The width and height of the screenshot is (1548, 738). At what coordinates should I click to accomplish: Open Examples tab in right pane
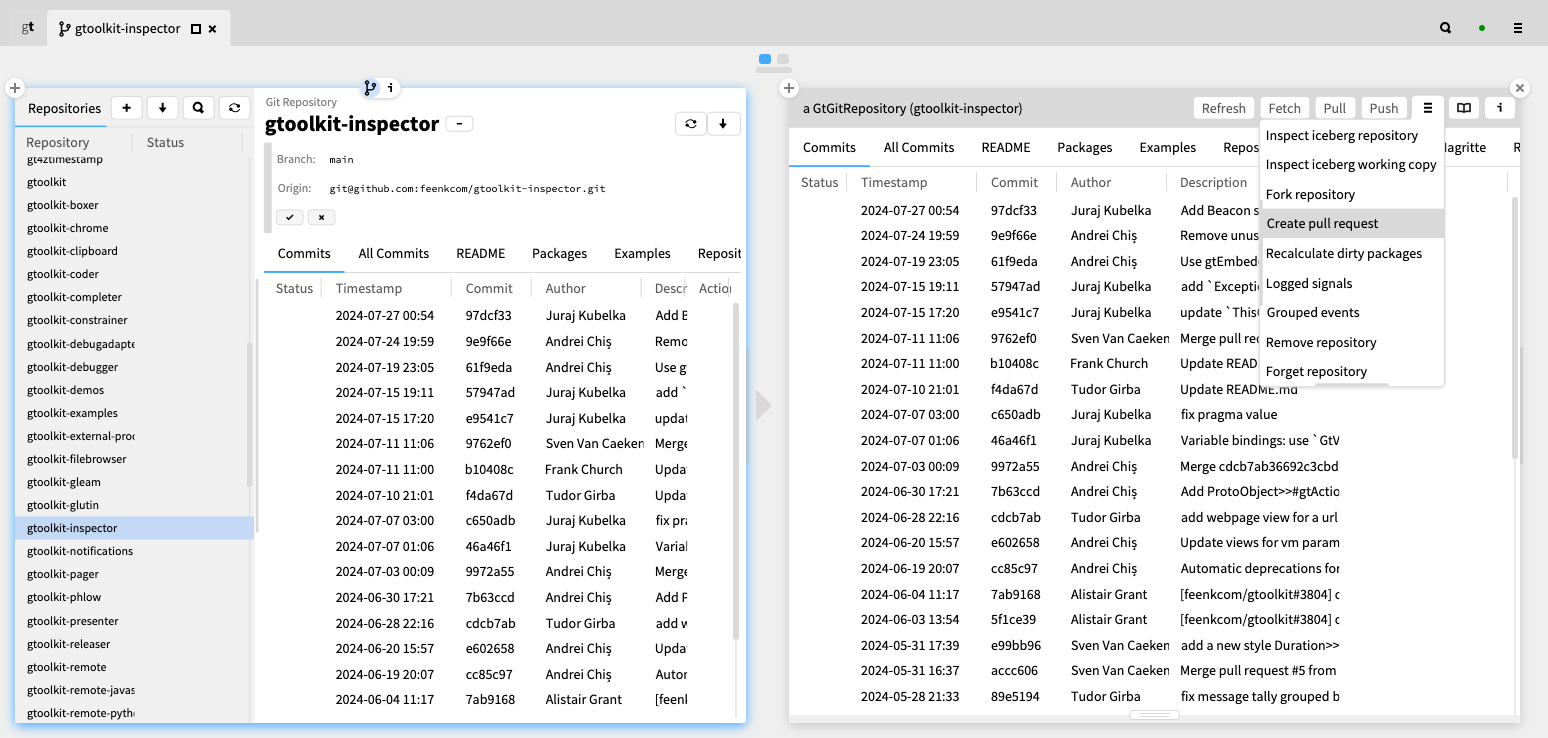tap(1167, 147)
